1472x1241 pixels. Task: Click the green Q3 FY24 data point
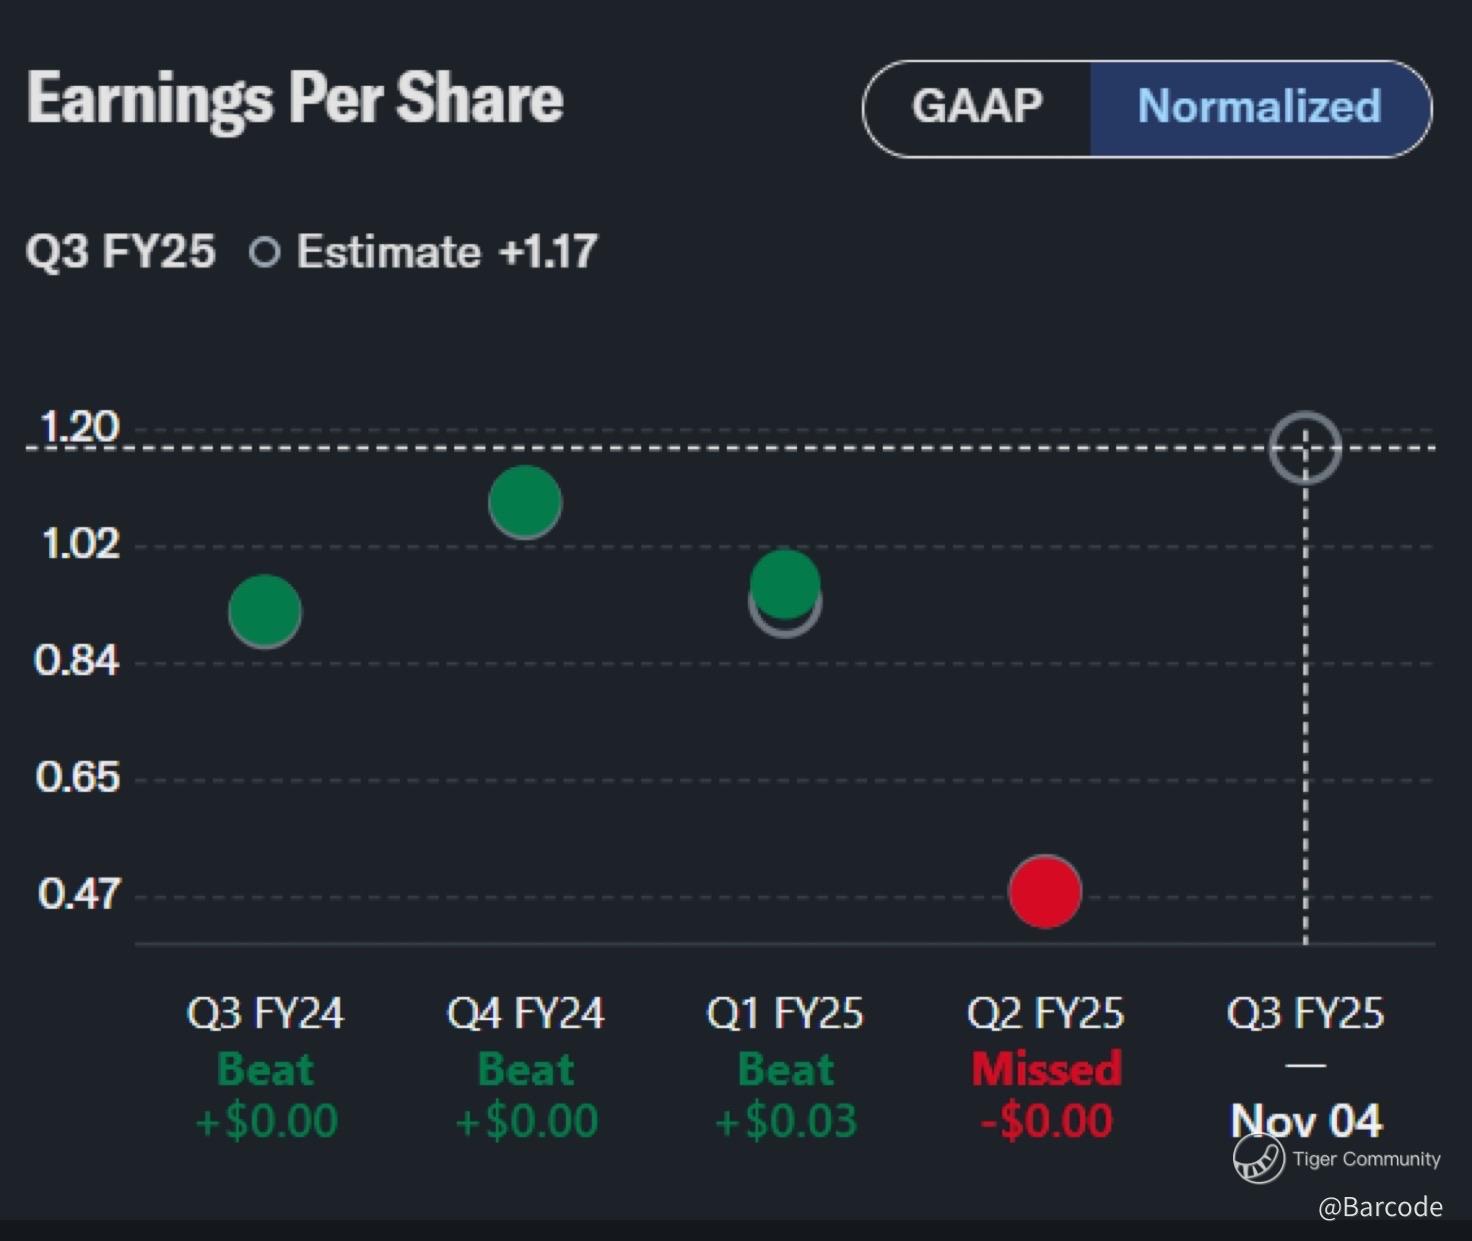pyautogui.click(x=265, y=610)
